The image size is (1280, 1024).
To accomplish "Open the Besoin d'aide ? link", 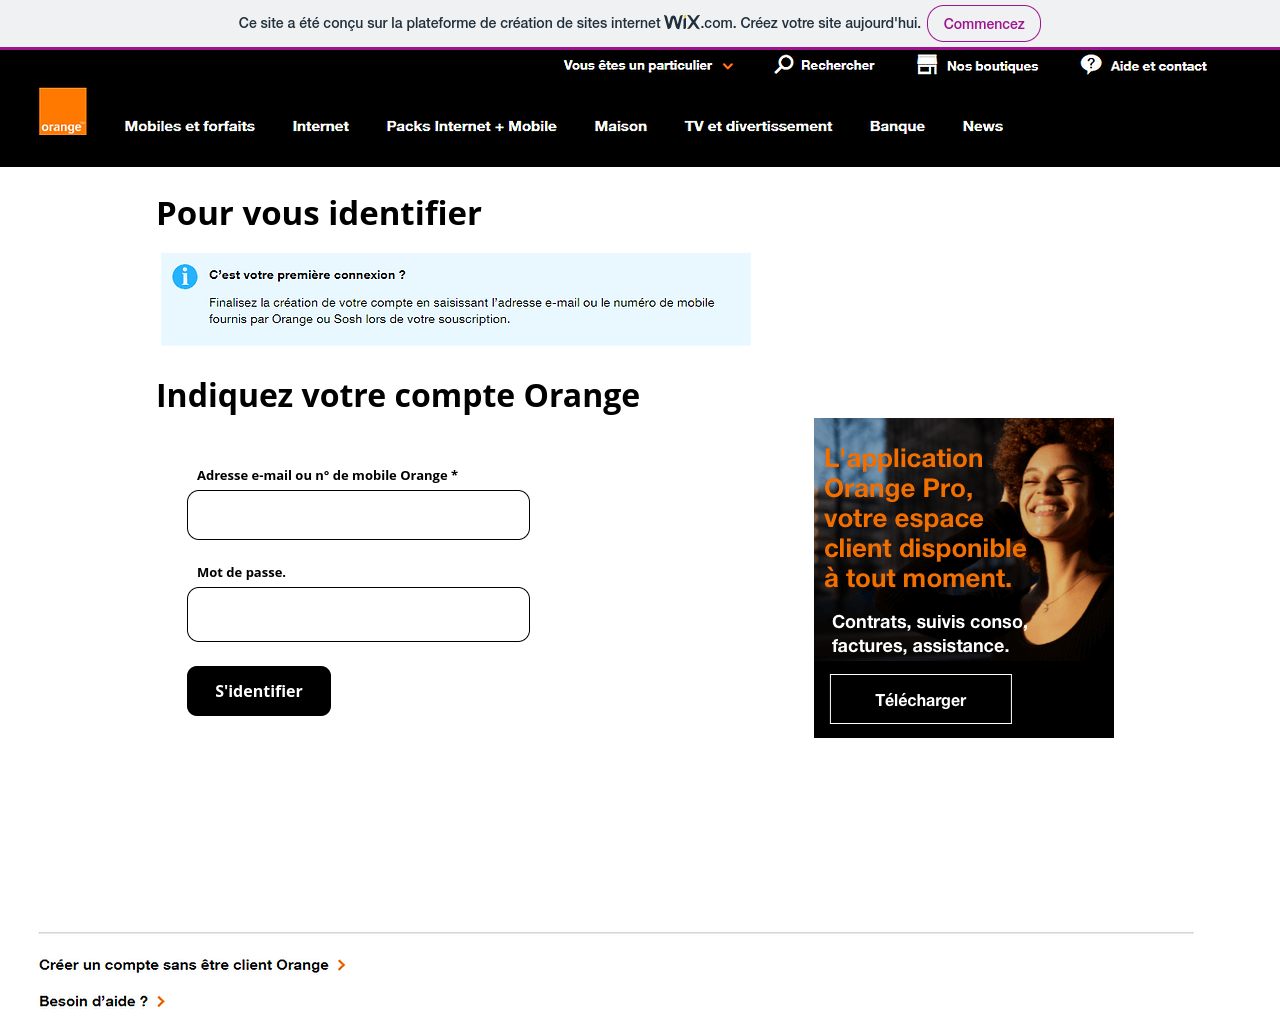I will pyautogui.click(x=94, y=1001).
